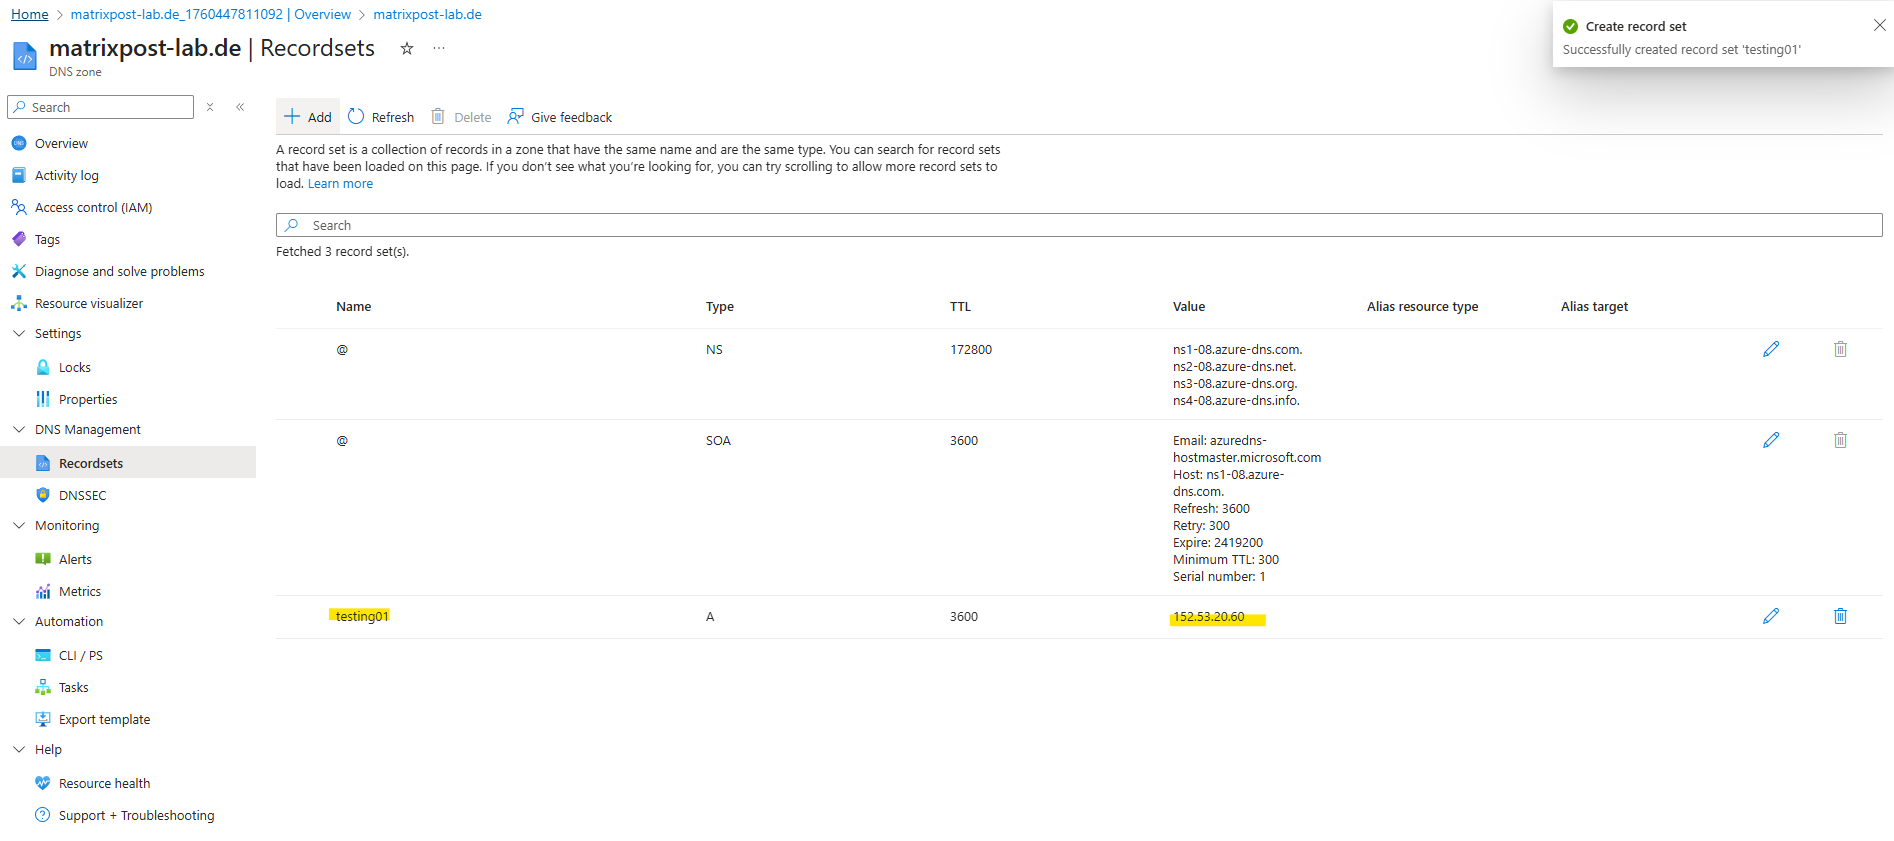Click the Alerts icon
Viewport: 1894px width, 841px height.
pyautogui.click(x=43, y=559)
